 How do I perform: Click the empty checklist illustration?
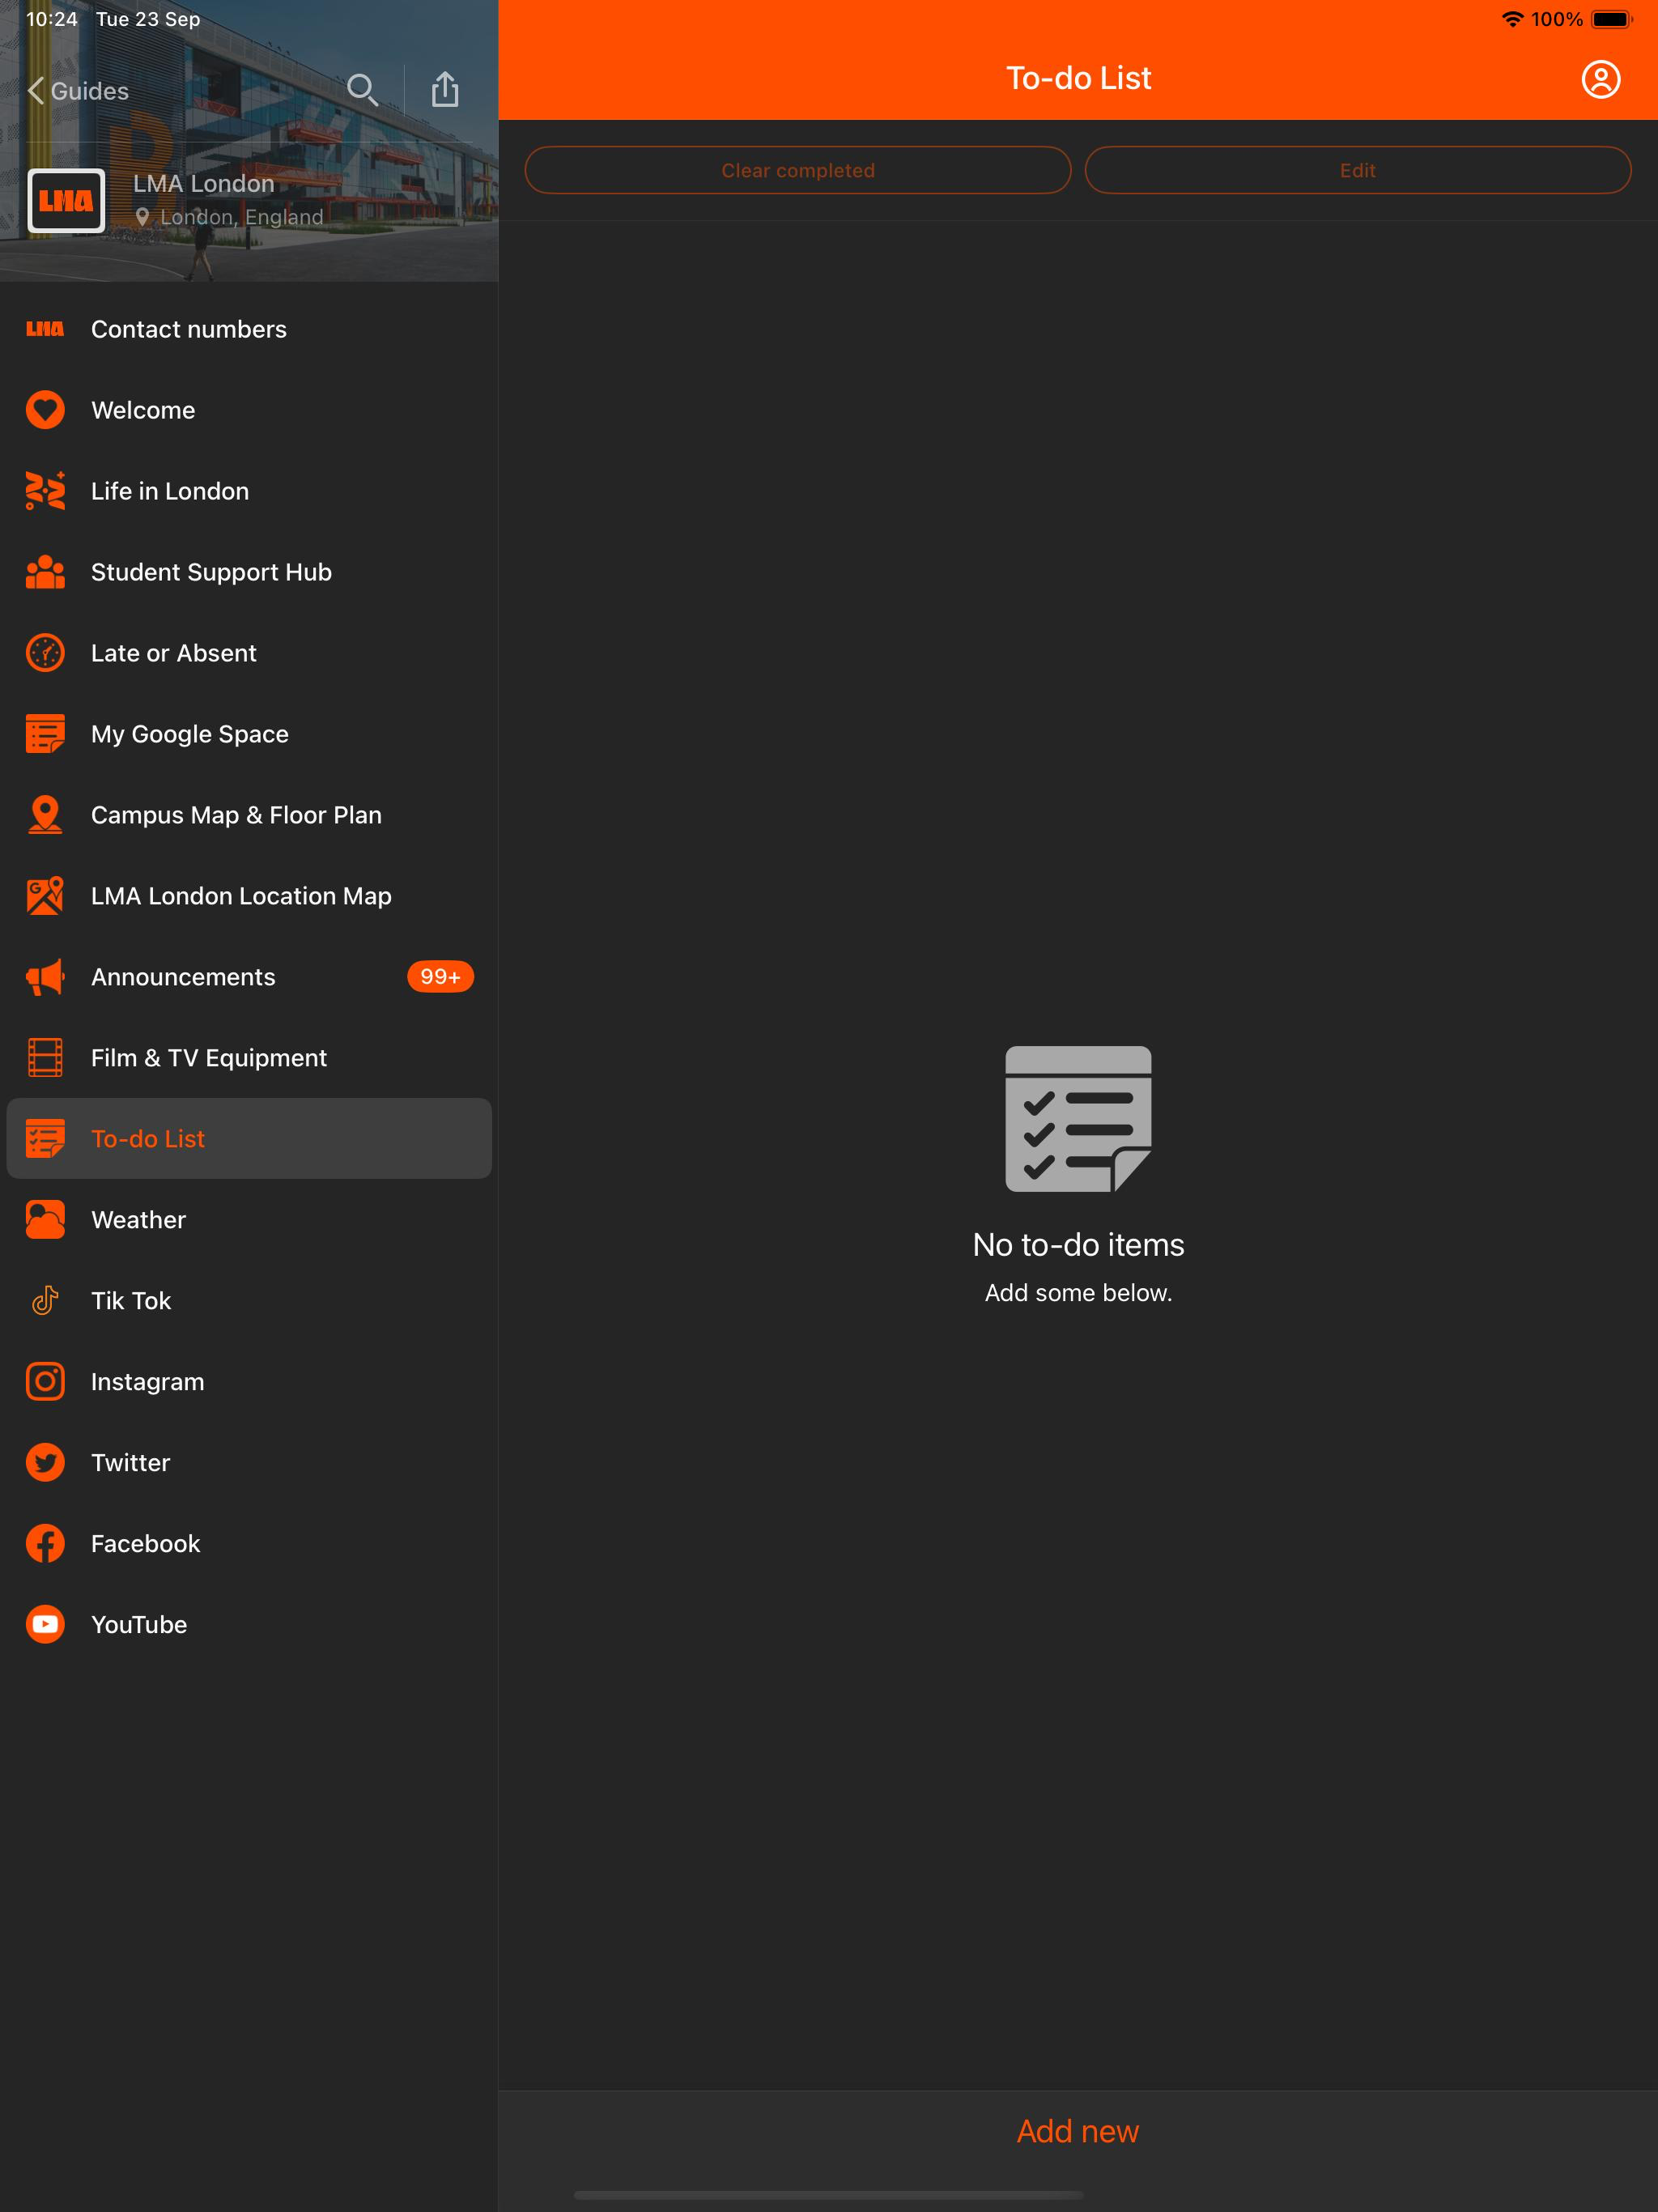pos(1078,1119)
